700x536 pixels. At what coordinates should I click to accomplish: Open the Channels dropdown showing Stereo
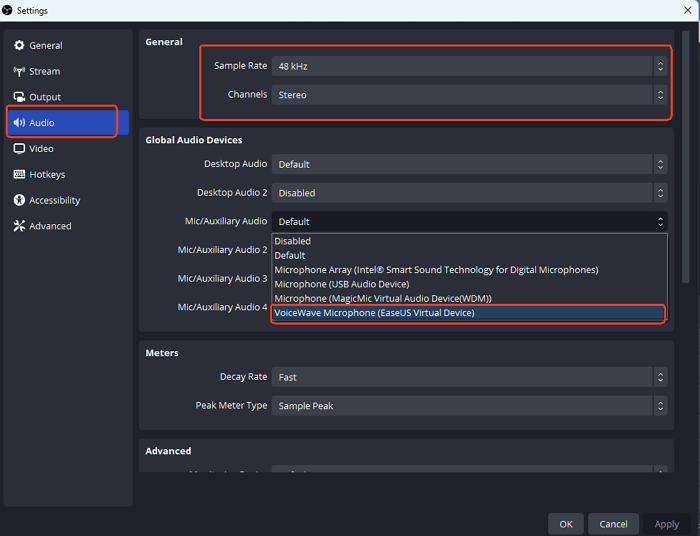click(469, 95)
